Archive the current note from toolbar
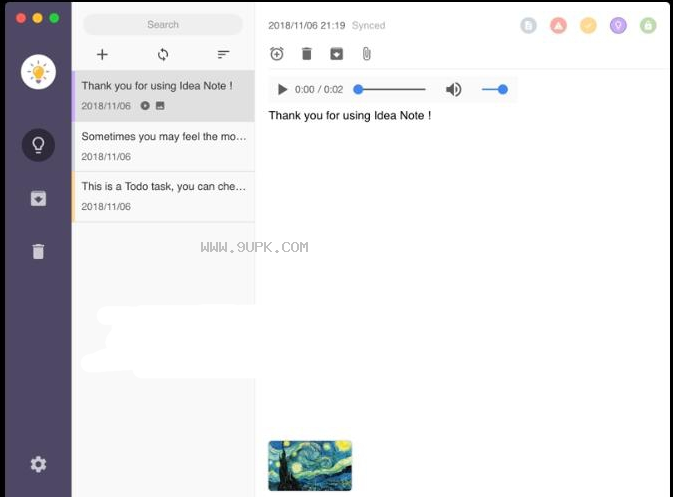Viewport: 673px width, 500px height. coord(336,54)
